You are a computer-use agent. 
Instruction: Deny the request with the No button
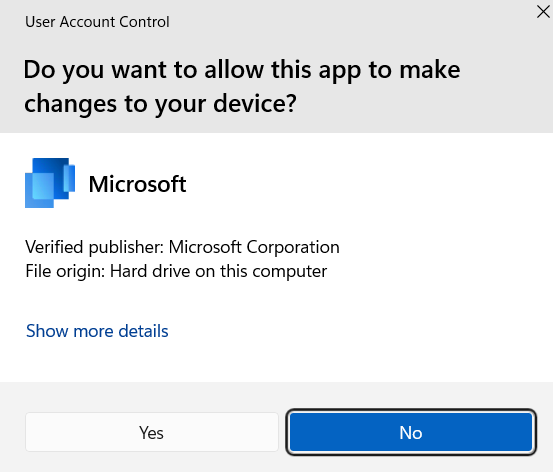click(411, 432)
